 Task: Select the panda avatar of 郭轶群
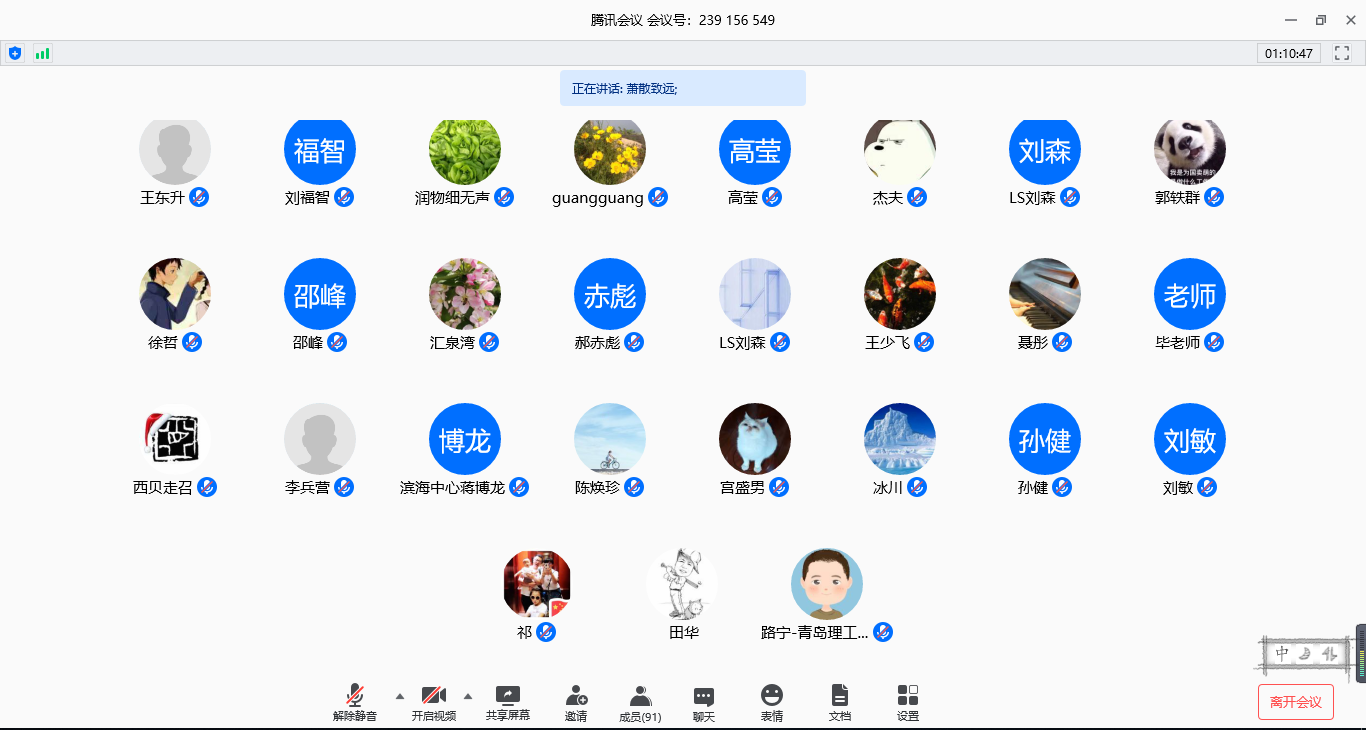pos(1189,151)
